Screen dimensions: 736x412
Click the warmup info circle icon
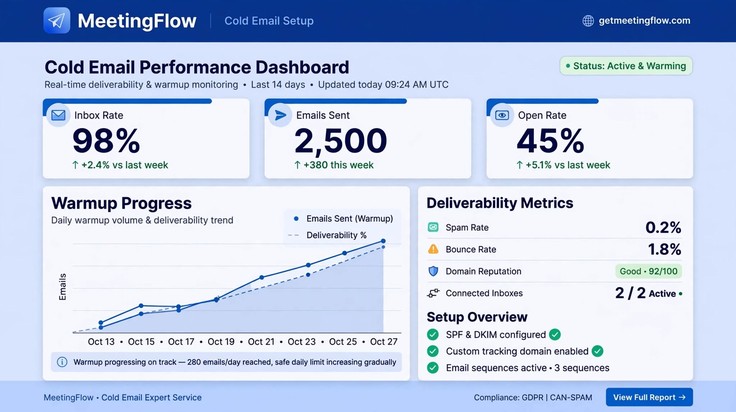tap(62, 362)
